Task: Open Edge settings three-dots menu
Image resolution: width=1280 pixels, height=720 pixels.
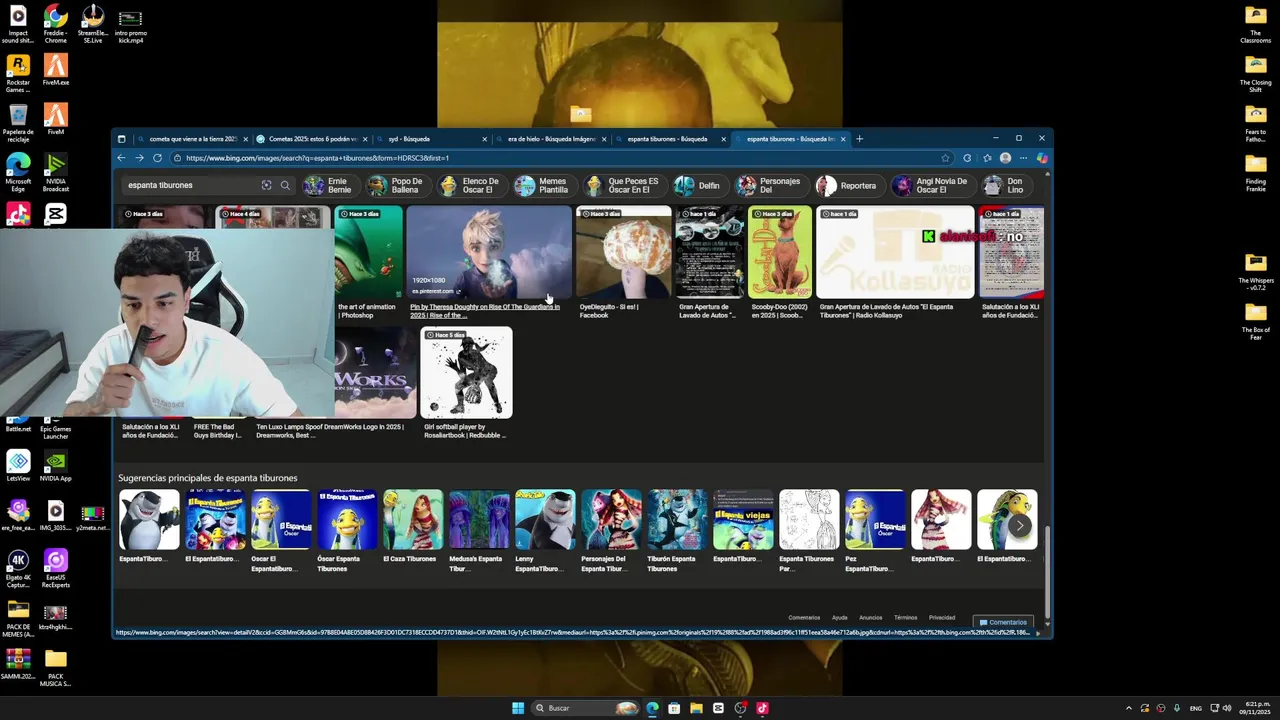Action: click(1023, 158)
